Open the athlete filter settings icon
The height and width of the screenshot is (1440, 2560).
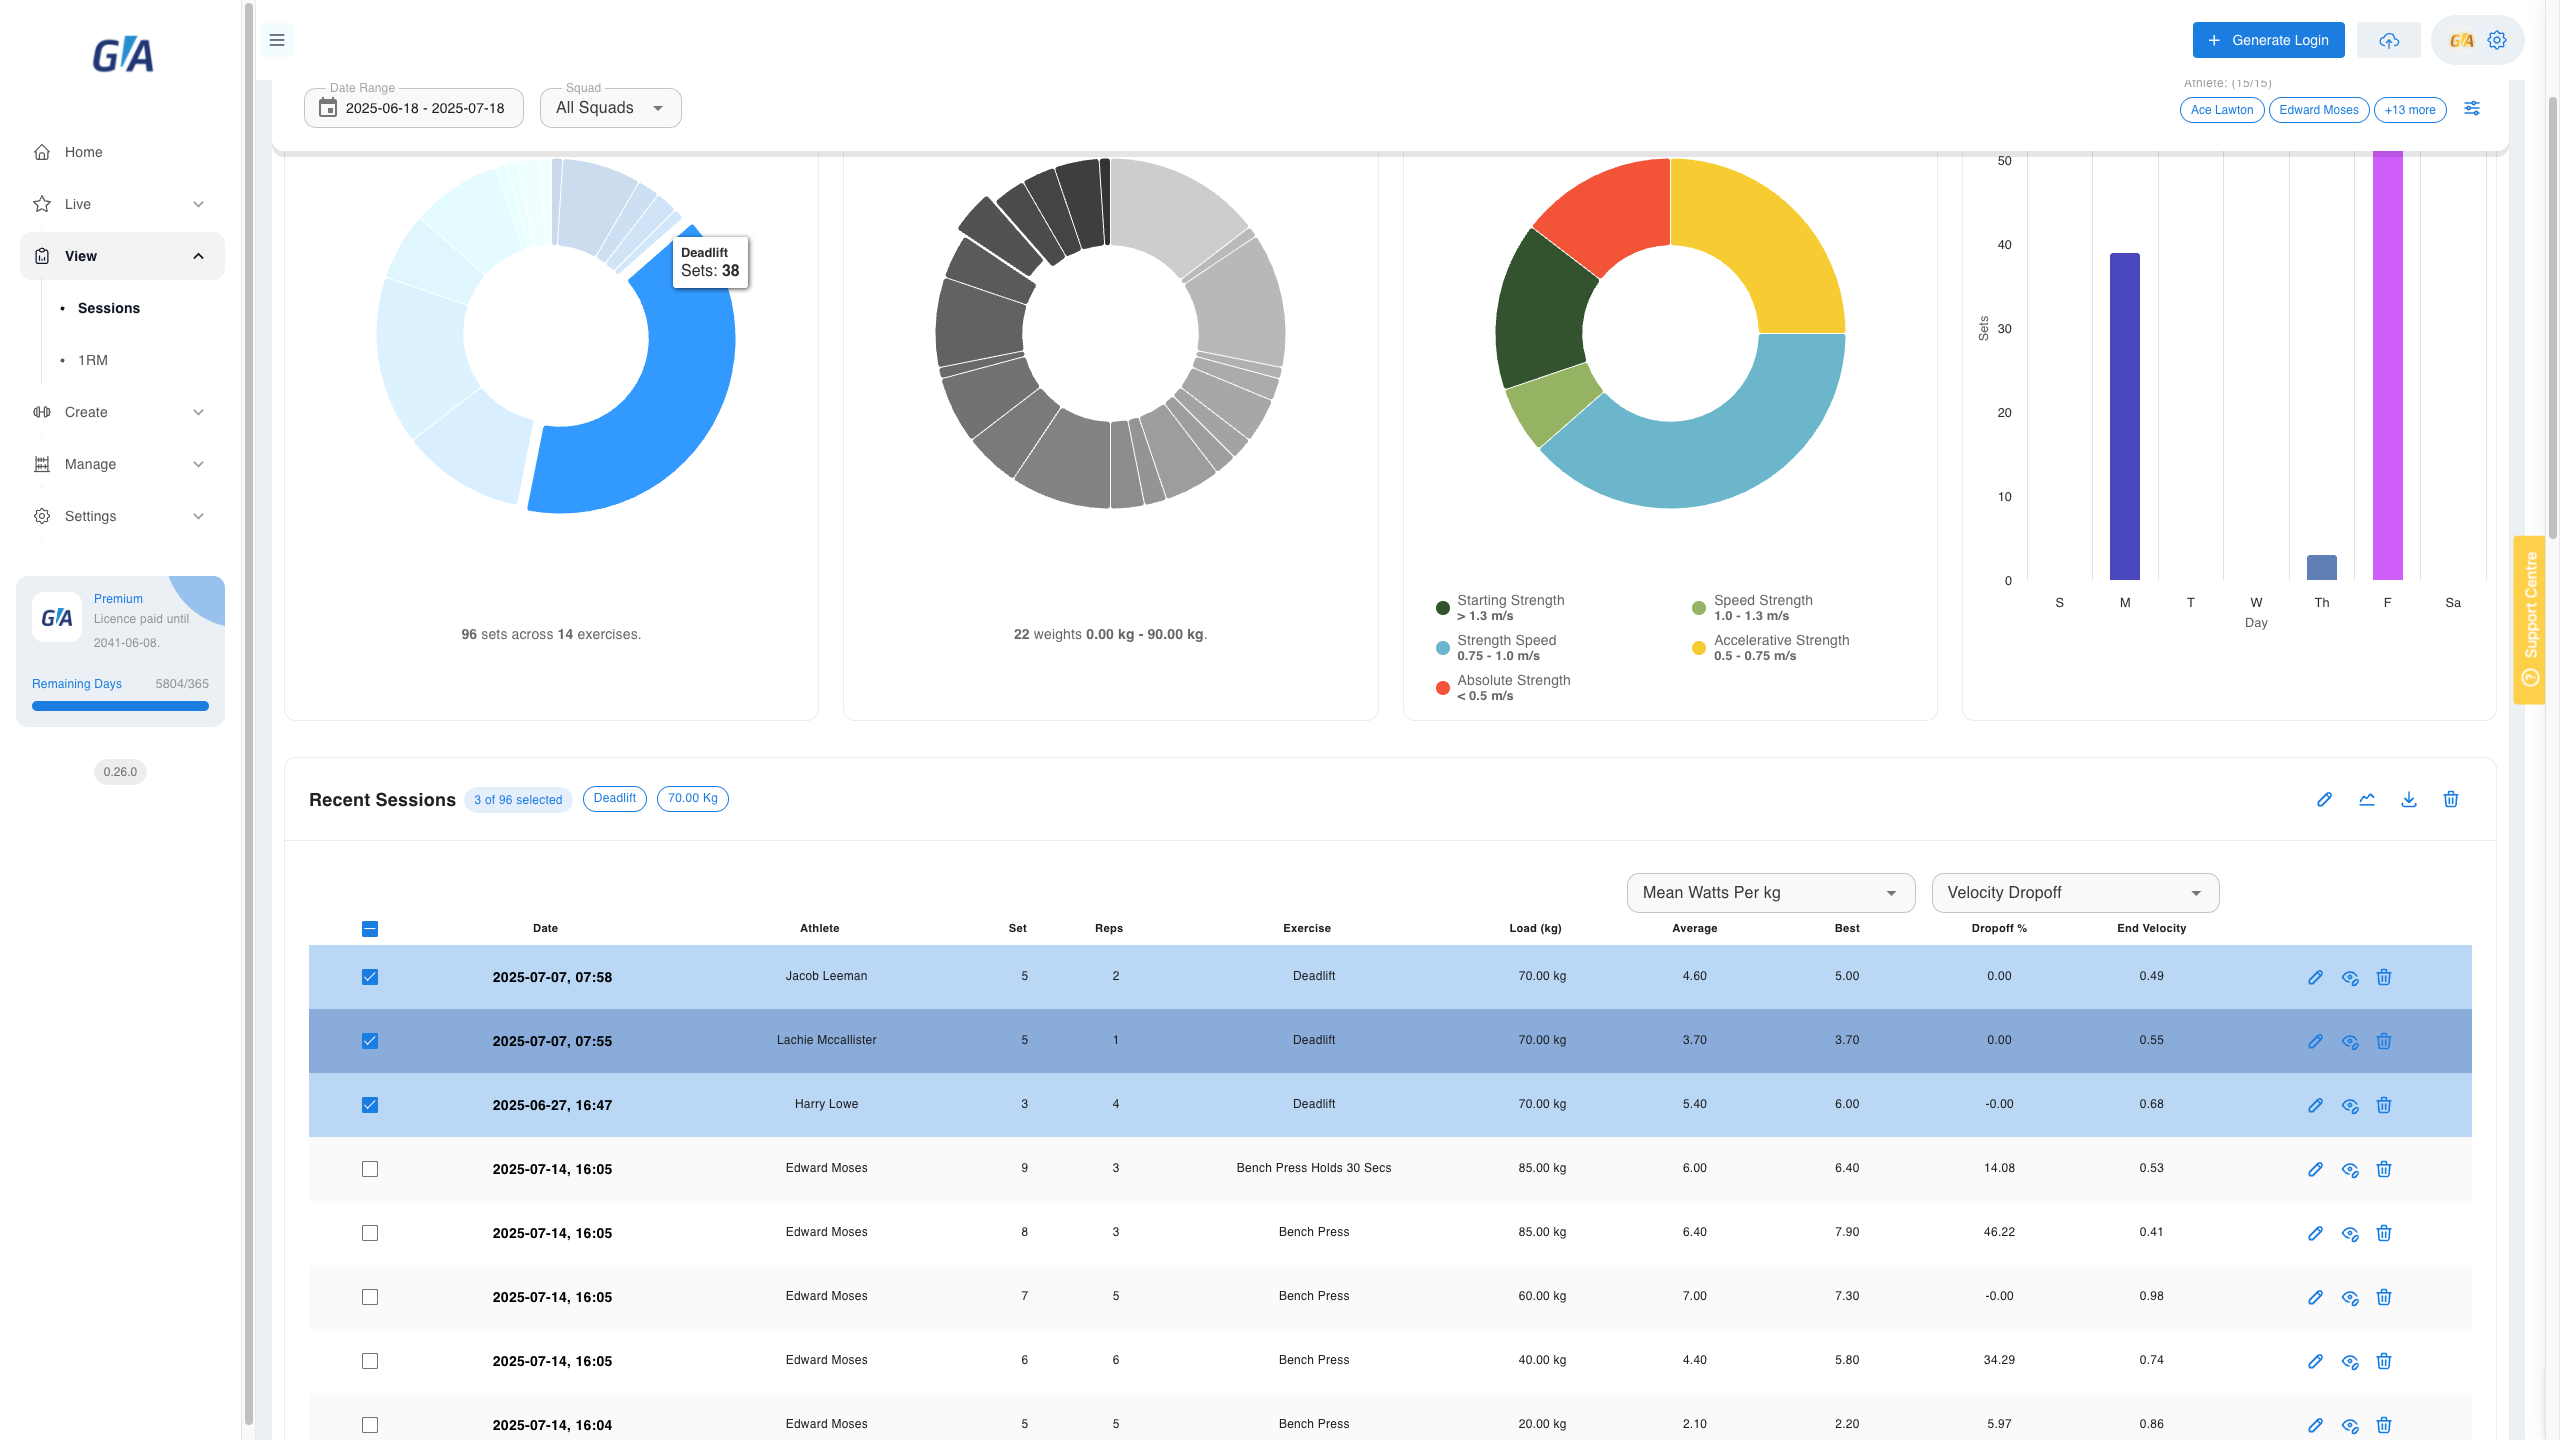2472,108
